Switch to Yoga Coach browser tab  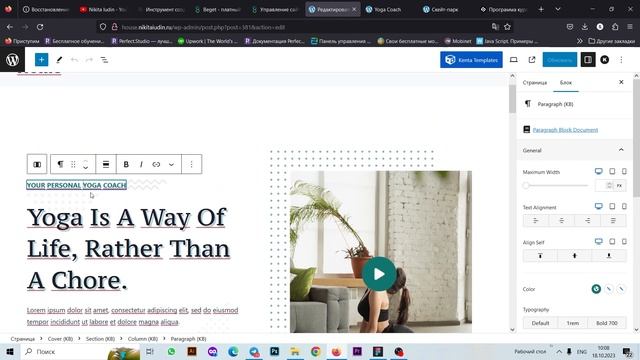pos(387,9)
